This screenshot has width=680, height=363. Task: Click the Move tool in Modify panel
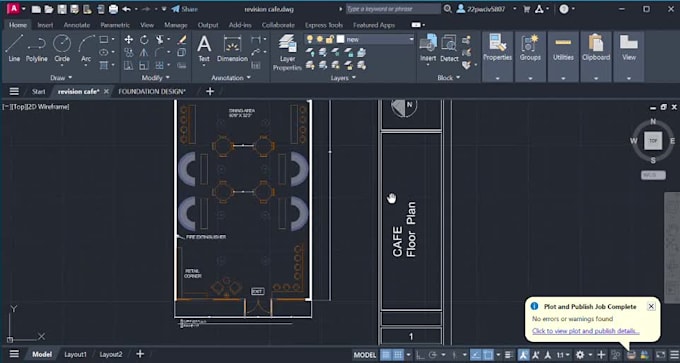point(129,40)
